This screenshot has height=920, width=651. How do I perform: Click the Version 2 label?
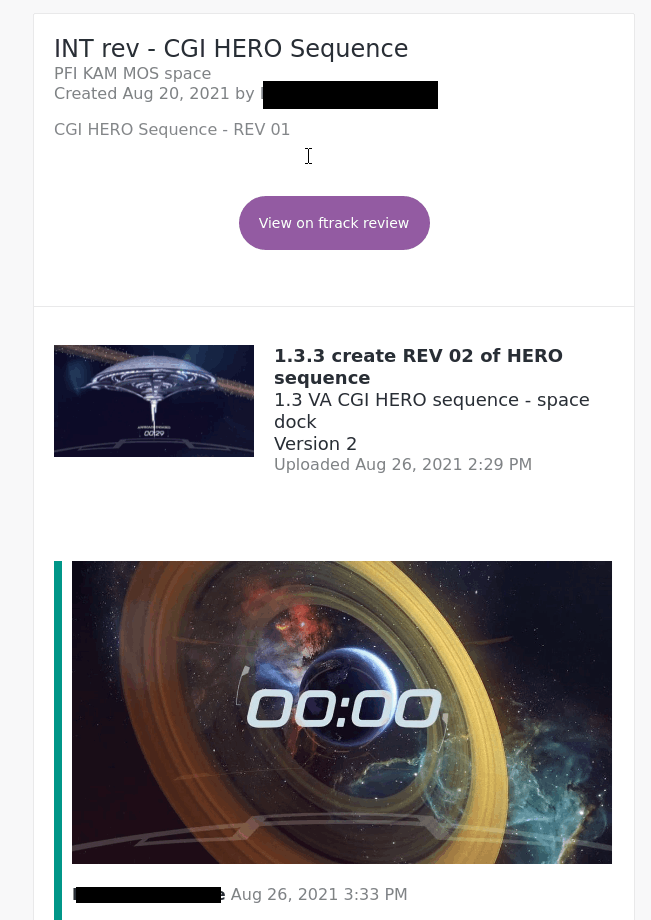316,444
